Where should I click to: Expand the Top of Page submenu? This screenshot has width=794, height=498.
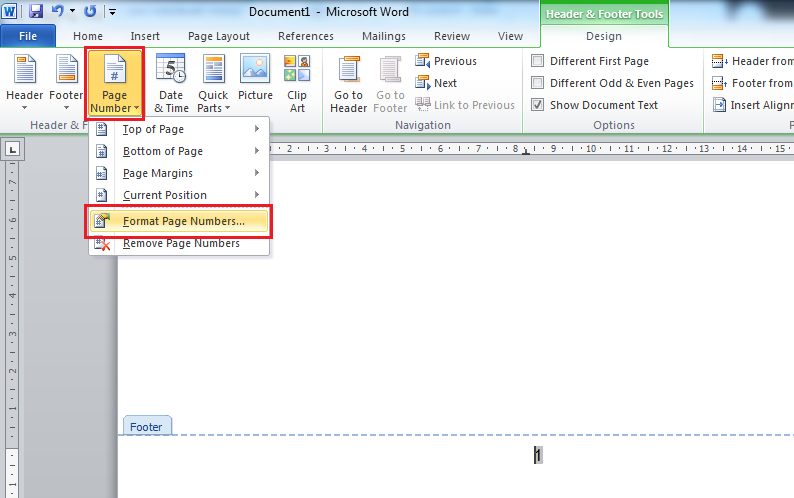click(x=179, y=129)
